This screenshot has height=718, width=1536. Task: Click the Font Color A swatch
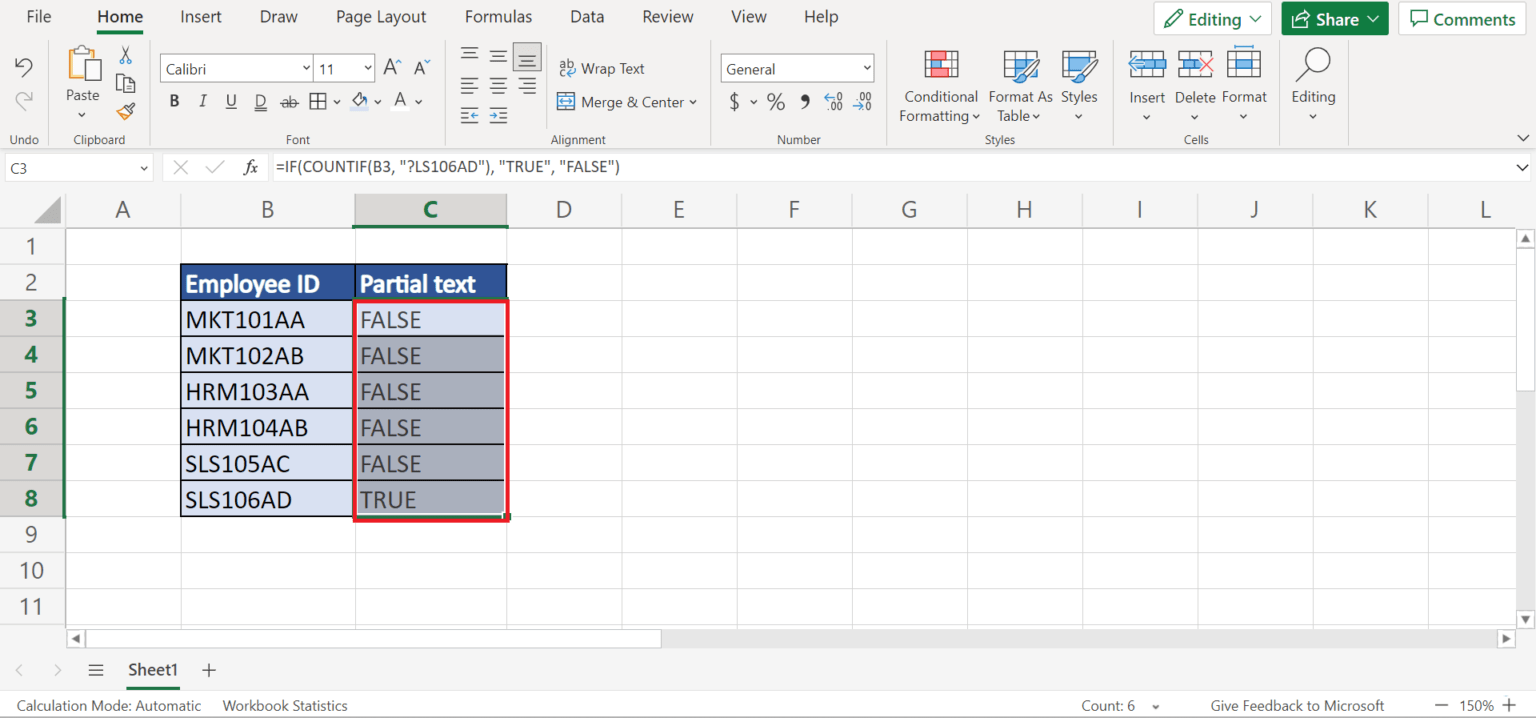[401, 101]
